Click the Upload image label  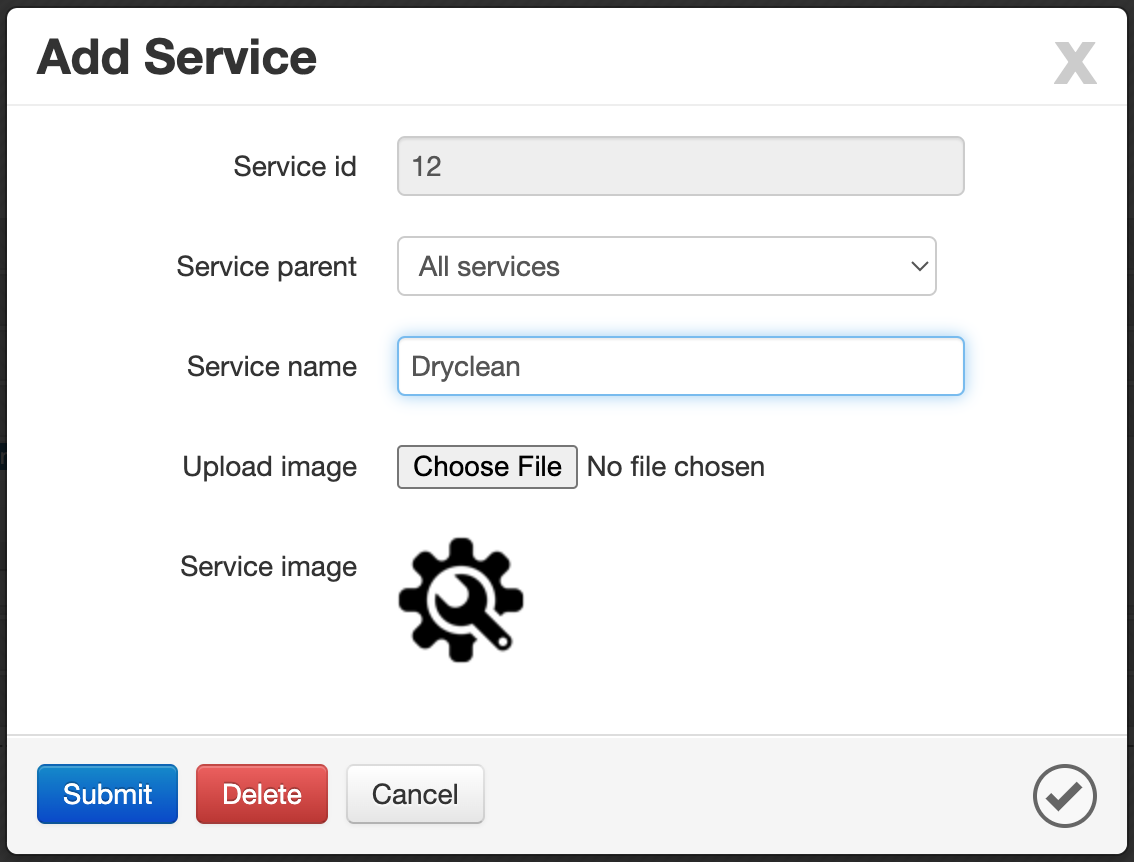pos(270,467)
